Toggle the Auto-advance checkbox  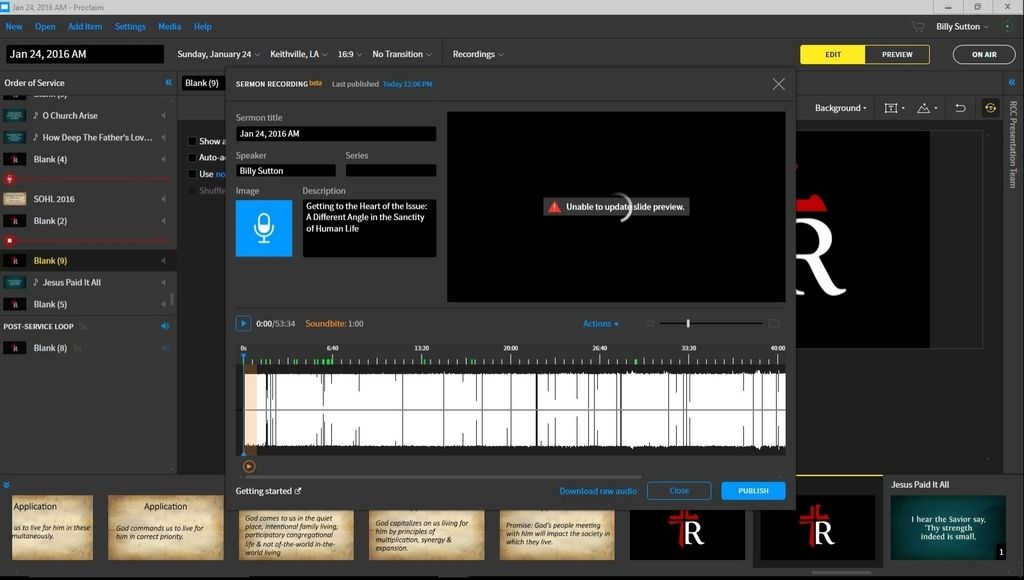192,157
